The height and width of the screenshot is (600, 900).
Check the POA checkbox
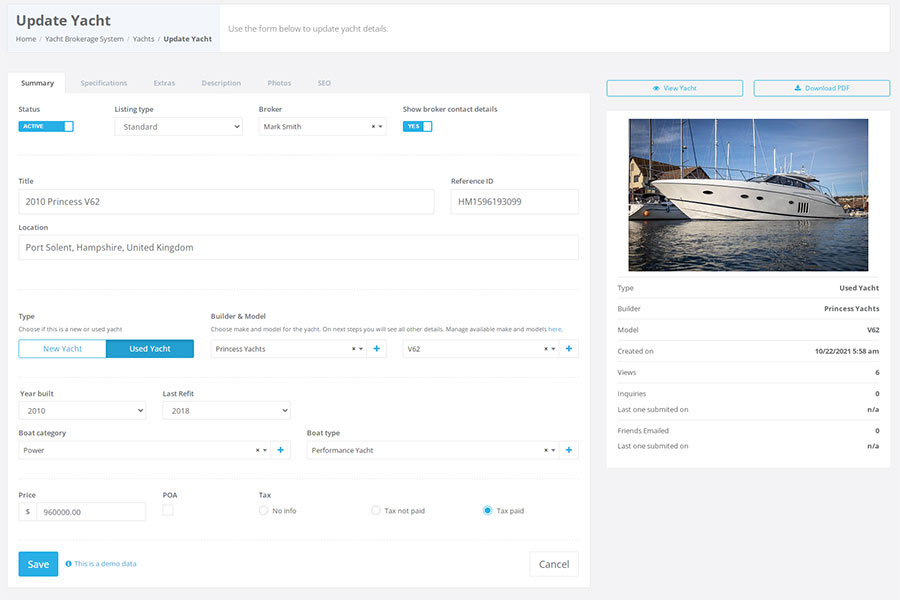click(168, 510)
